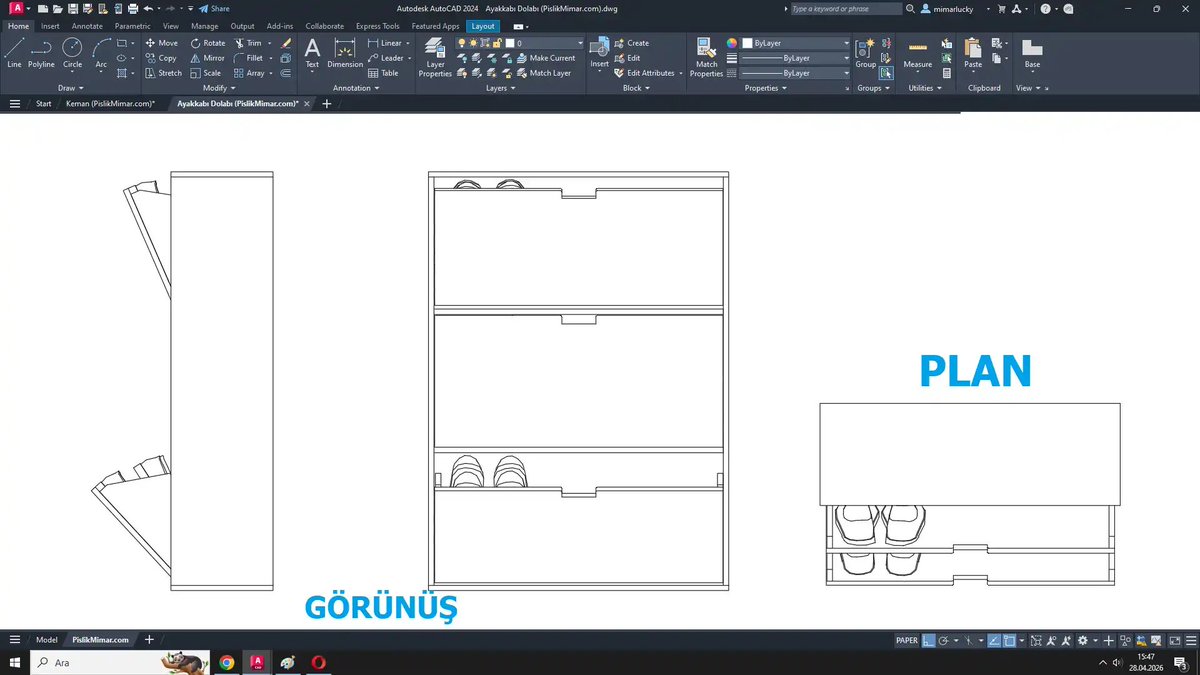The image size is (1200, 675).
Task: Activate the Move command
Action: [163, 42]
